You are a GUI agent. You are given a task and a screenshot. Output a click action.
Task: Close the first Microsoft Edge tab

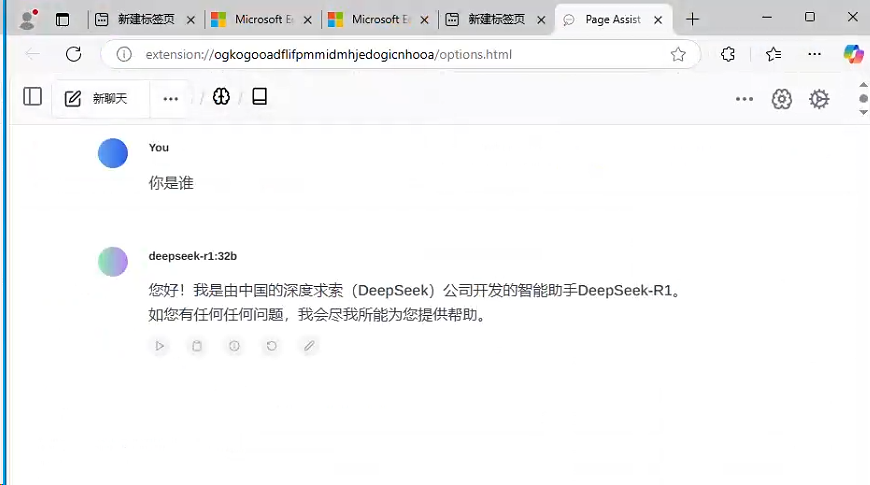coord(308,20)
